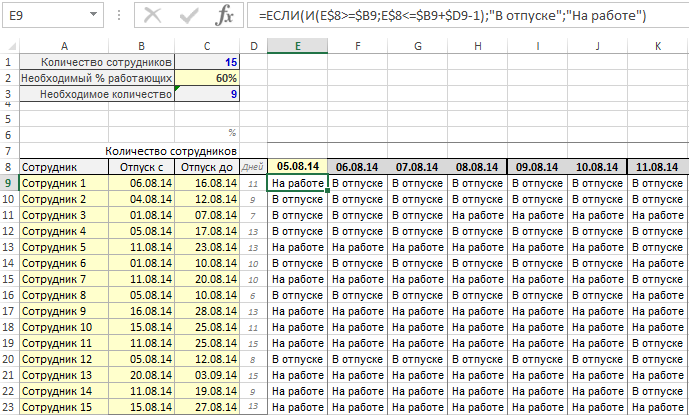The height and width of the screenshot is (415, 689).
Task: Click cell with employee count value 15
Action: click(x=207, y=62)
